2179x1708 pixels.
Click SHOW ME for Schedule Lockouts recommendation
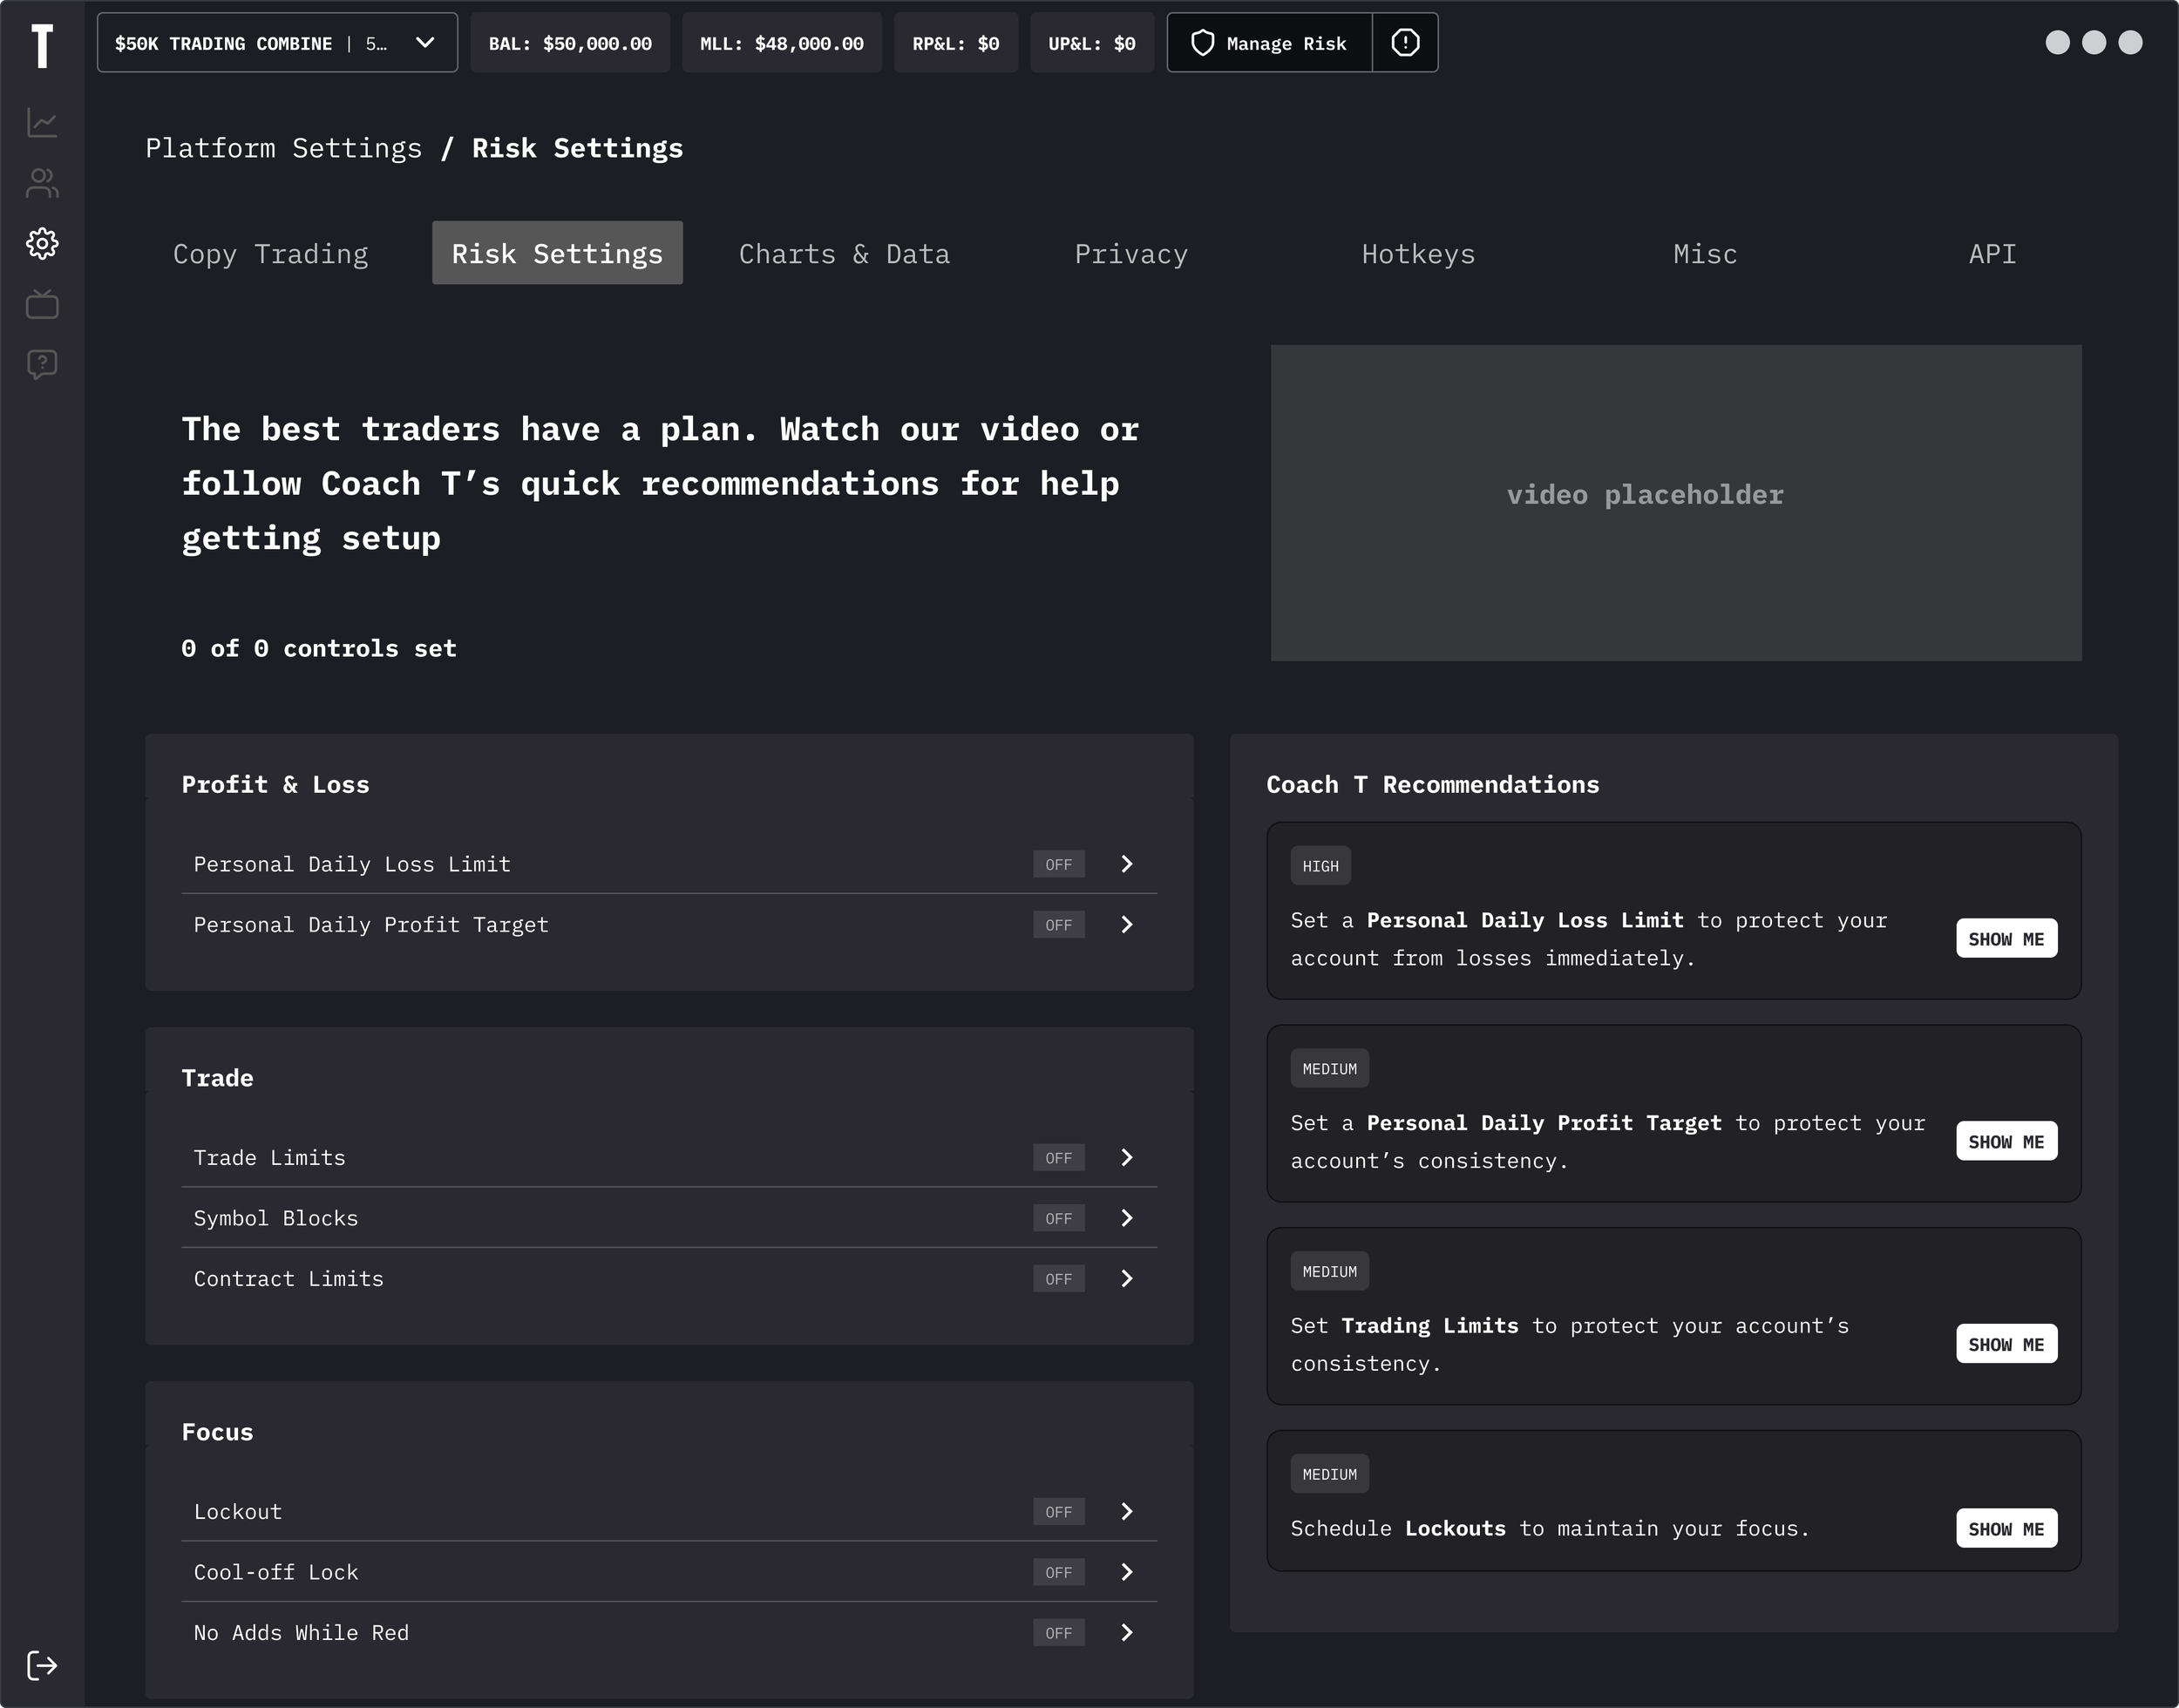tap(2006, 1528)
